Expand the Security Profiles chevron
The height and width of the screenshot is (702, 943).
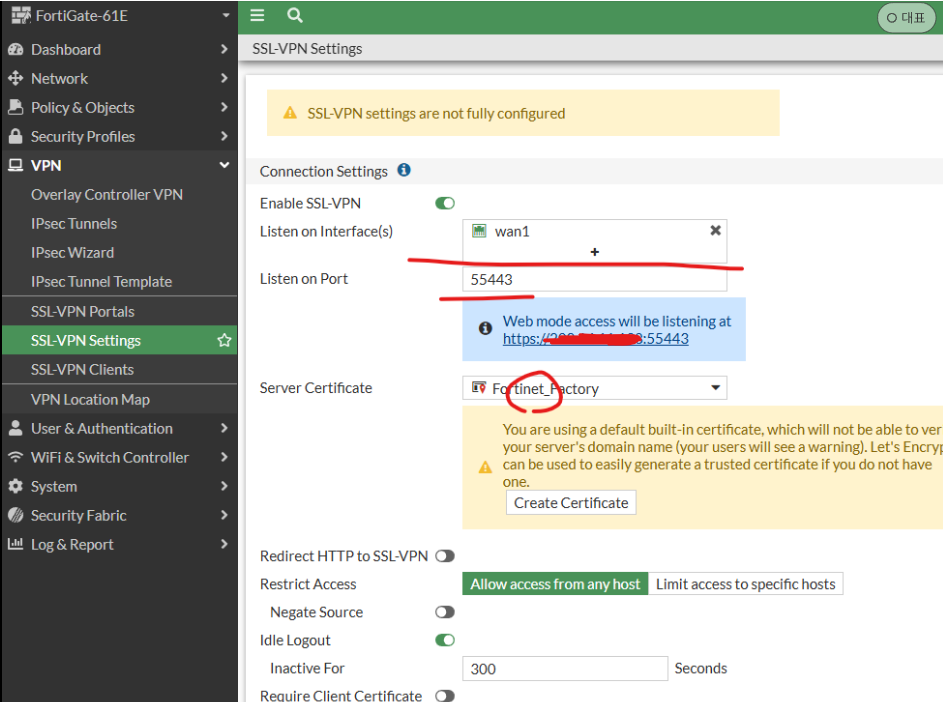pyautogui.click(x=224, y=136)
